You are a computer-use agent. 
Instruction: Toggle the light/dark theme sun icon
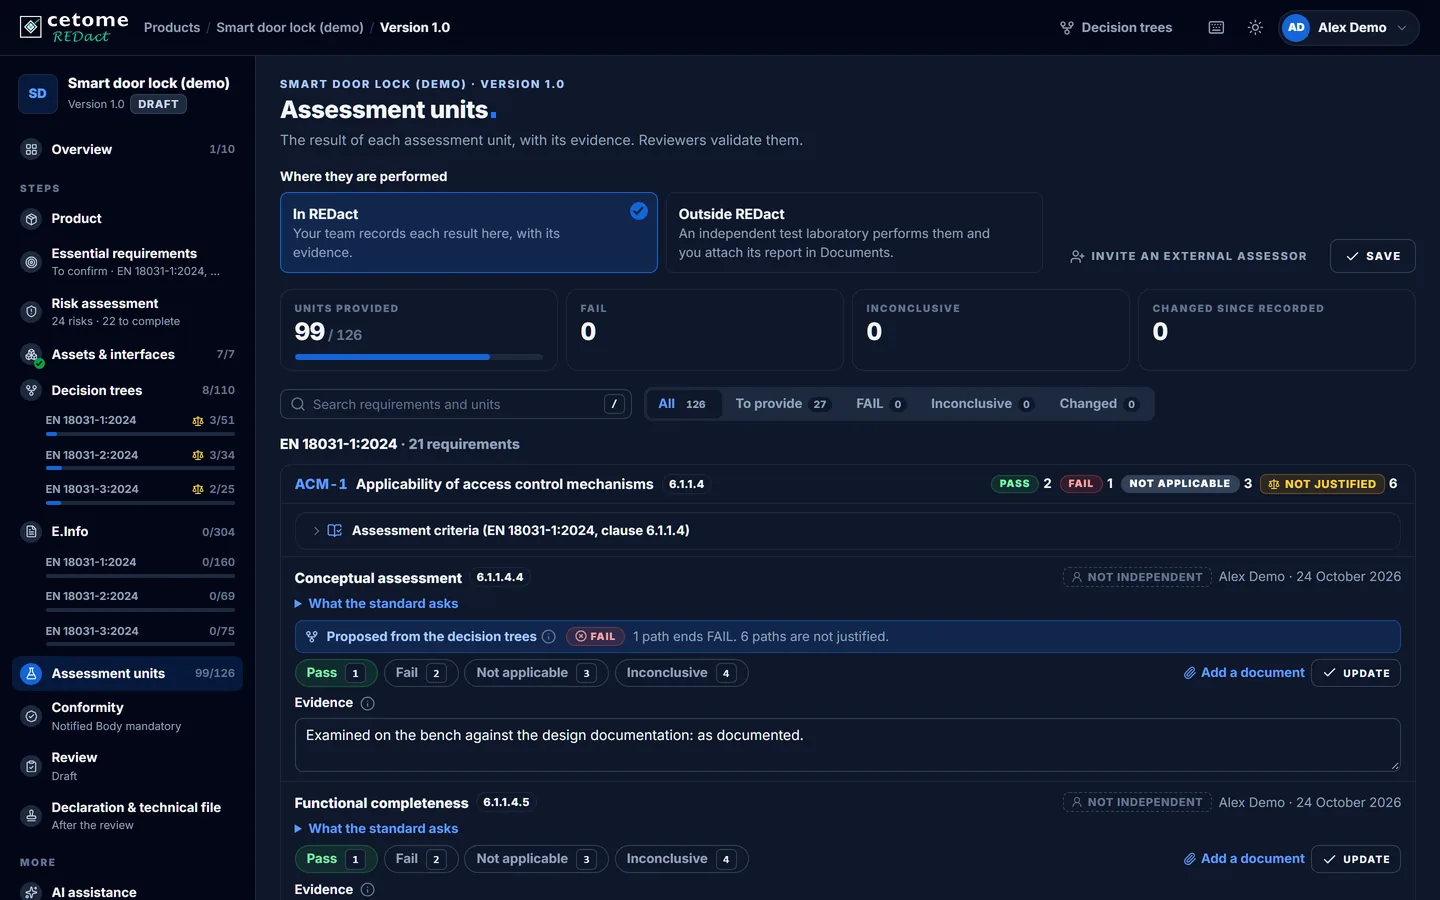coord(1255,28)
